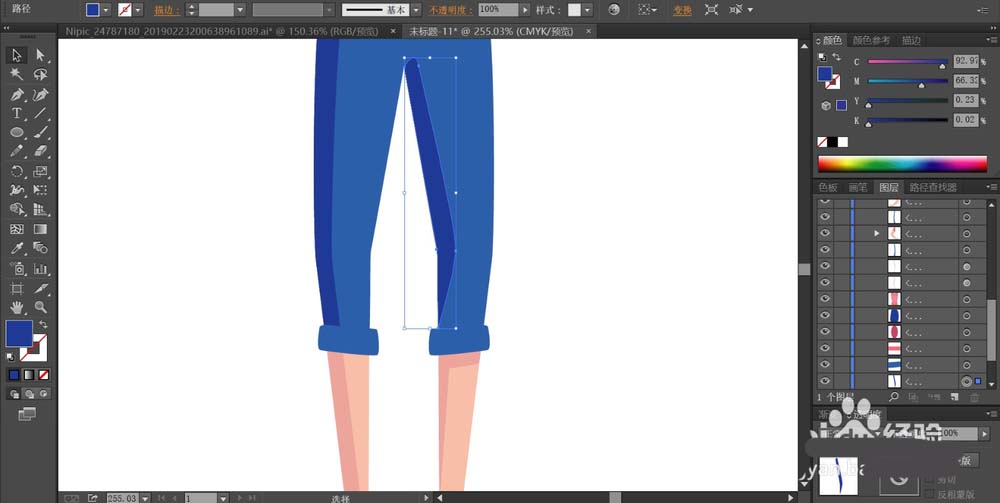Image resolution: width=1000 pixels, height=503 pixels.
Task: Select the Type tool
Action: [x=17, y=113]
